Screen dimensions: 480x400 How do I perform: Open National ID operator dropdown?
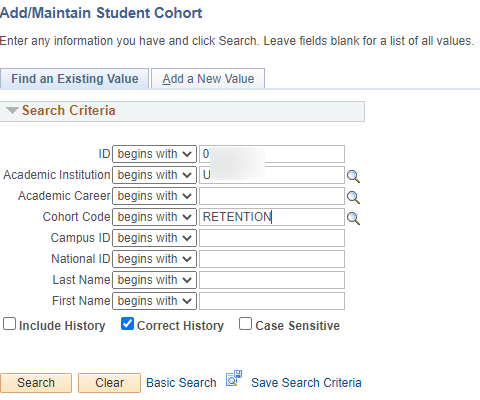coord(154,259)
